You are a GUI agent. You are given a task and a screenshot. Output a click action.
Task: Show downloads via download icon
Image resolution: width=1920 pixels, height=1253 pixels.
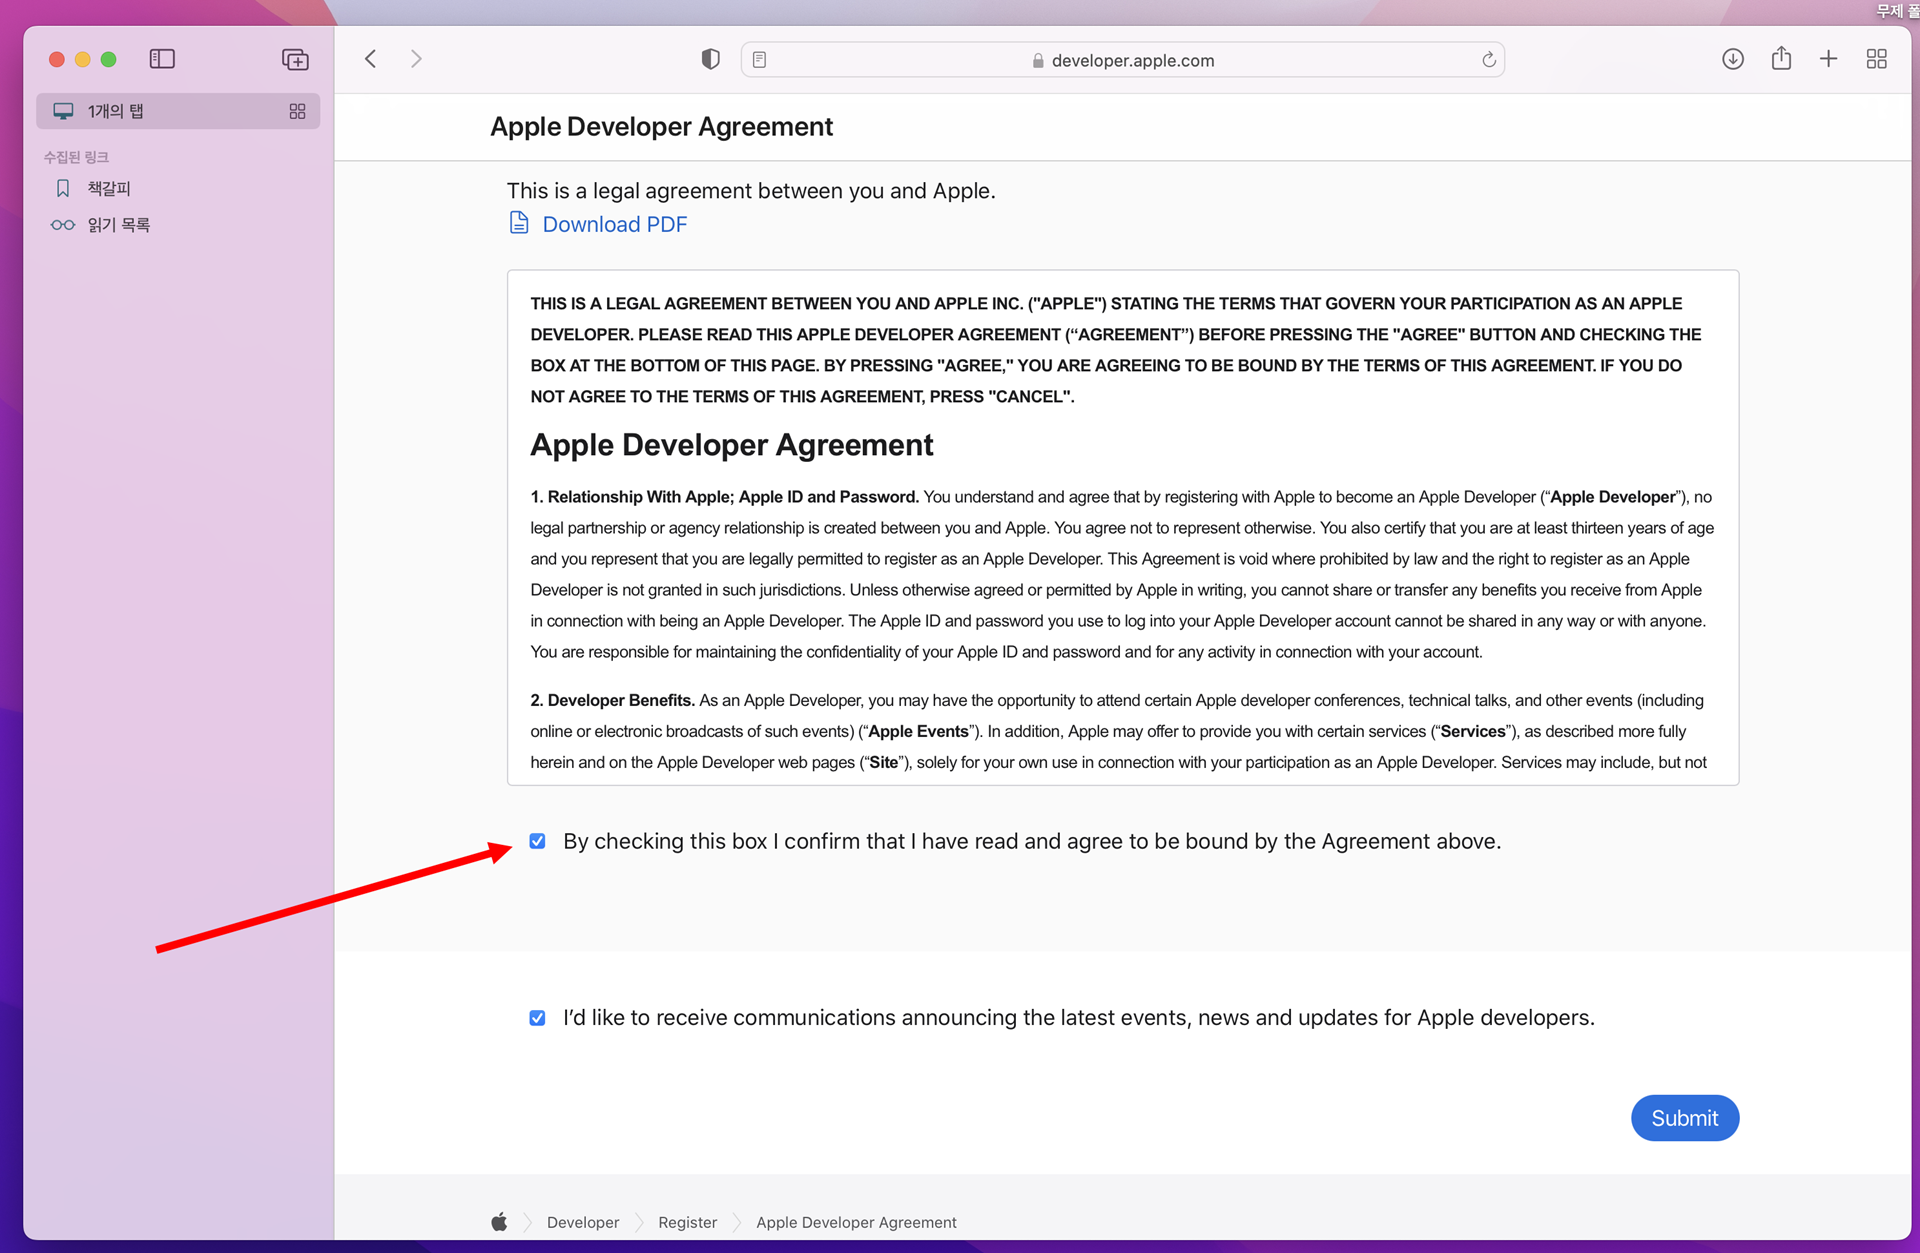1733,59
